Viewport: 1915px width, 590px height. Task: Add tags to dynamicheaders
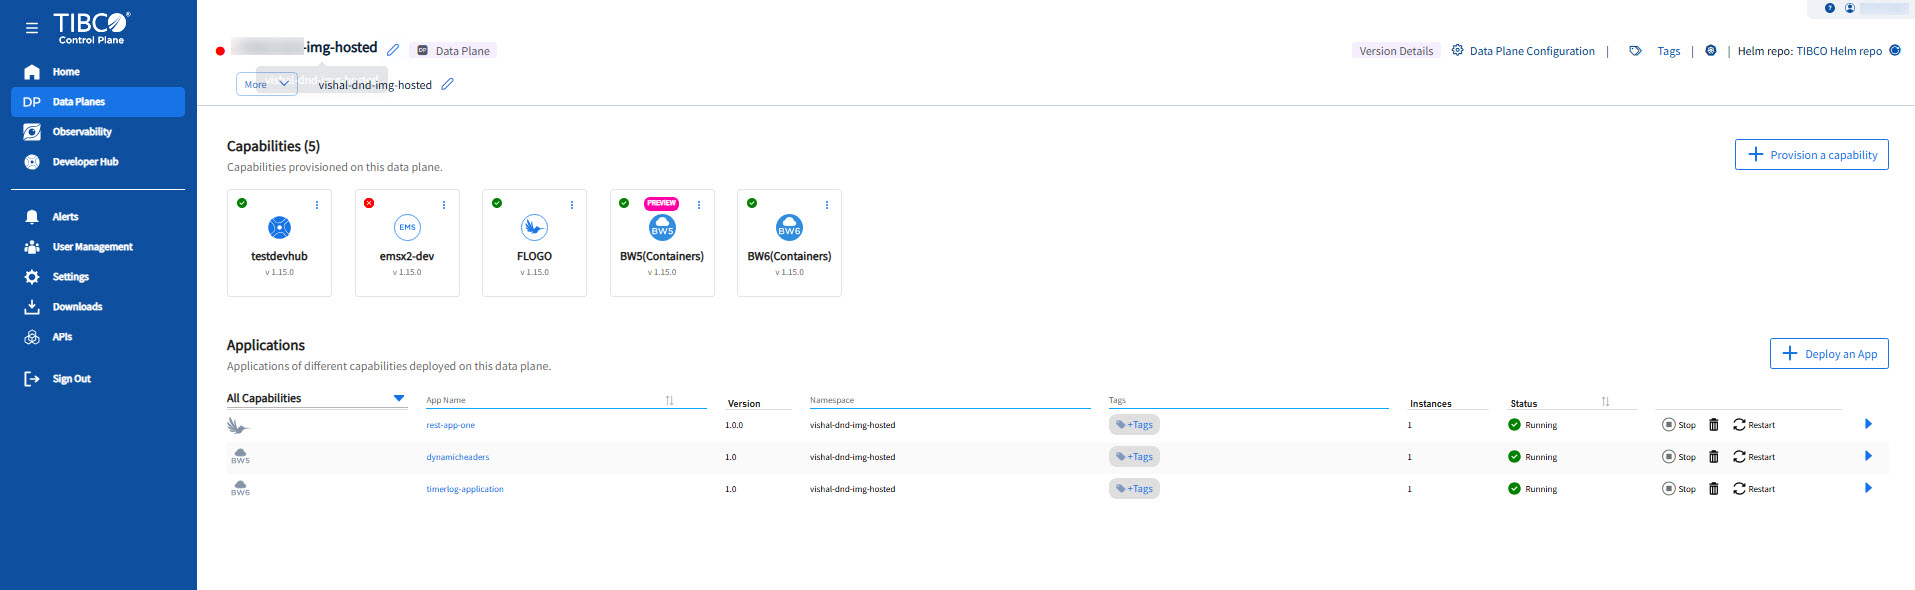(x=1134, y=457)
